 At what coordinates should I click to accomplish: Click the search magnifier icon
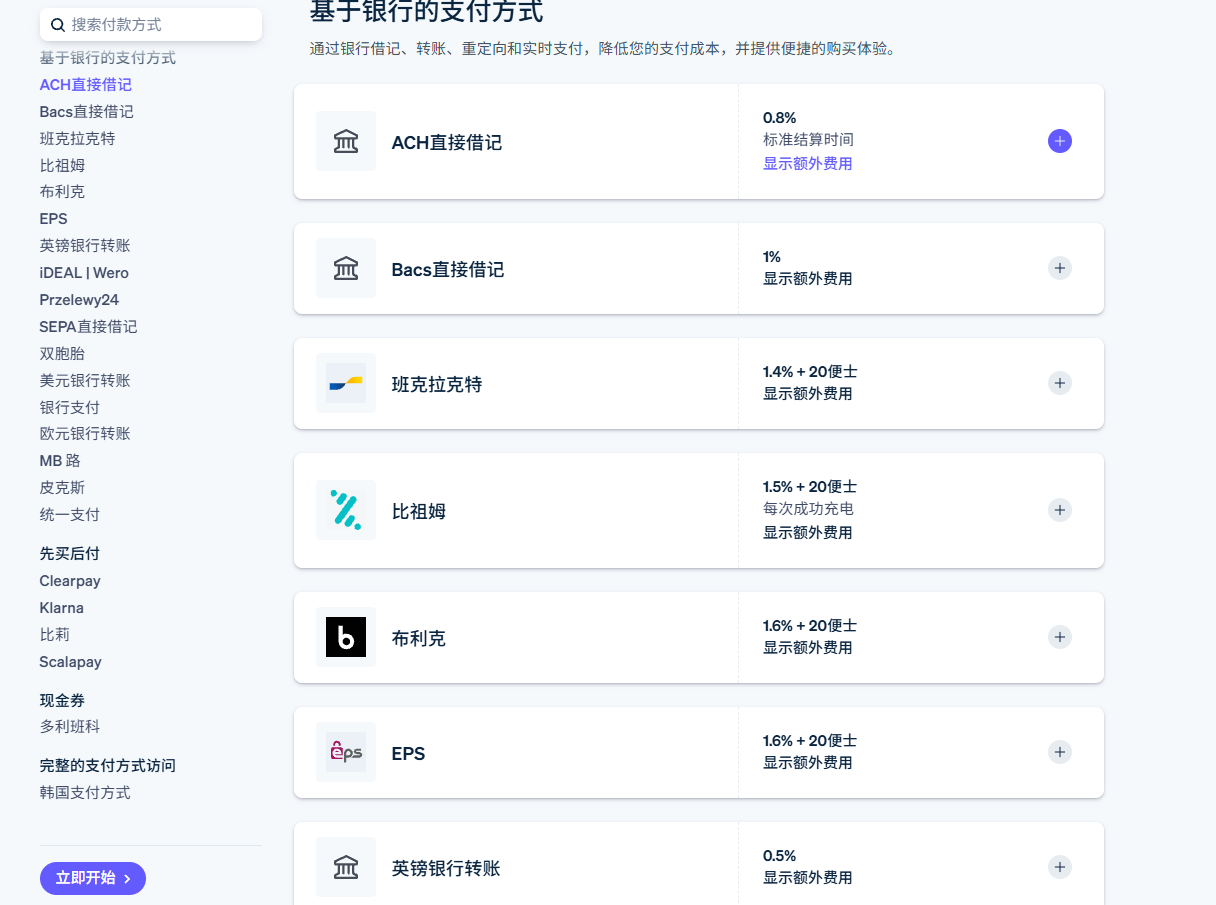coord(58,25)
